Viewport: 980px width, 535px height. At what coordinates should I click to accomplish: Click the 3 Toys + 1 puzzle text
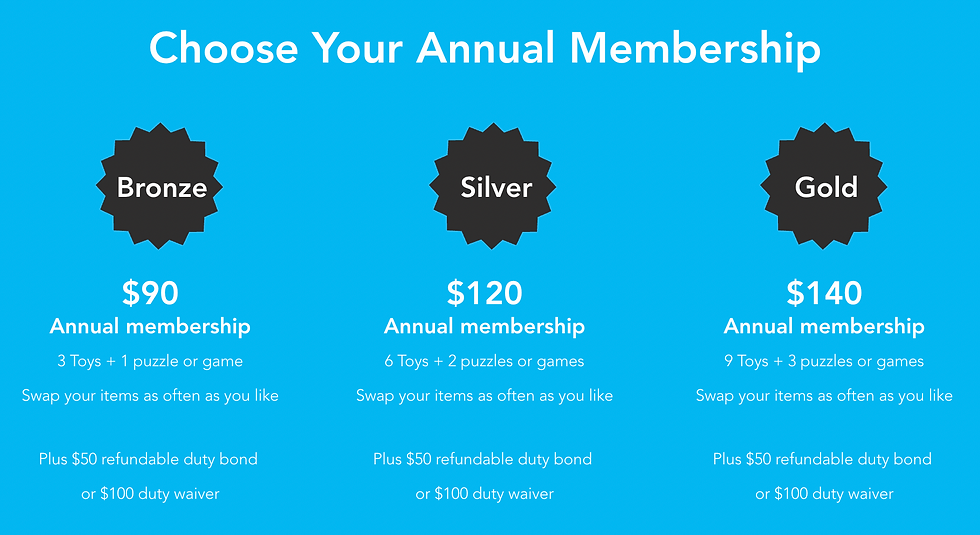point(150,361)
